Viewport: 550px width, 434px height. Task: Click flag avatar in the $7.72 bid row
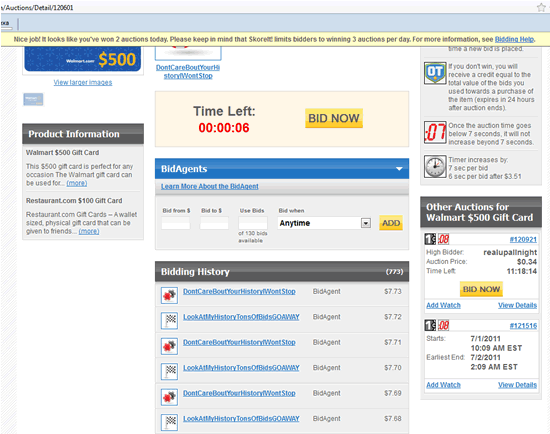coord(169,321)
